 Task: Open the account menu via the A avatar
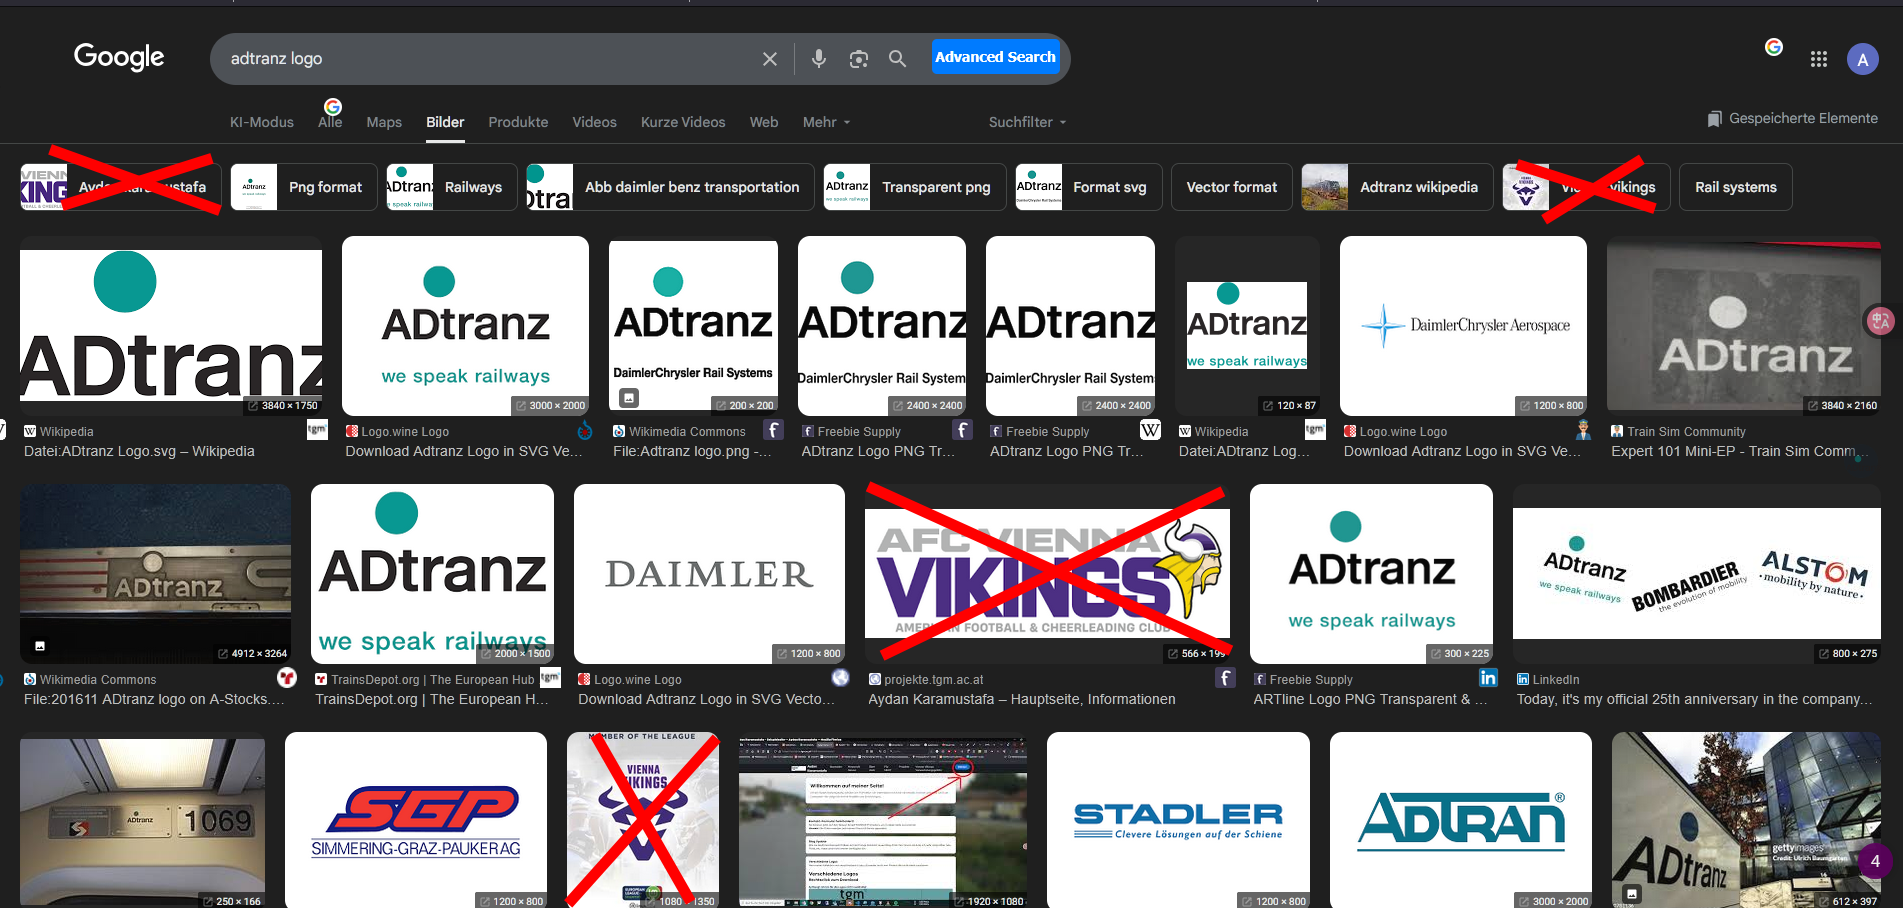point(1863,59)
